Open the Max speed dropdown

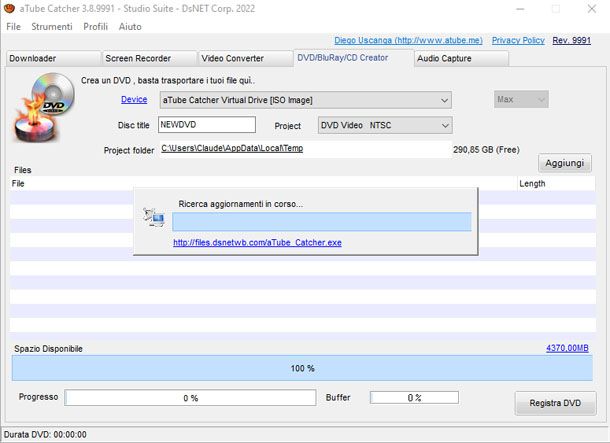pos(541,100)
